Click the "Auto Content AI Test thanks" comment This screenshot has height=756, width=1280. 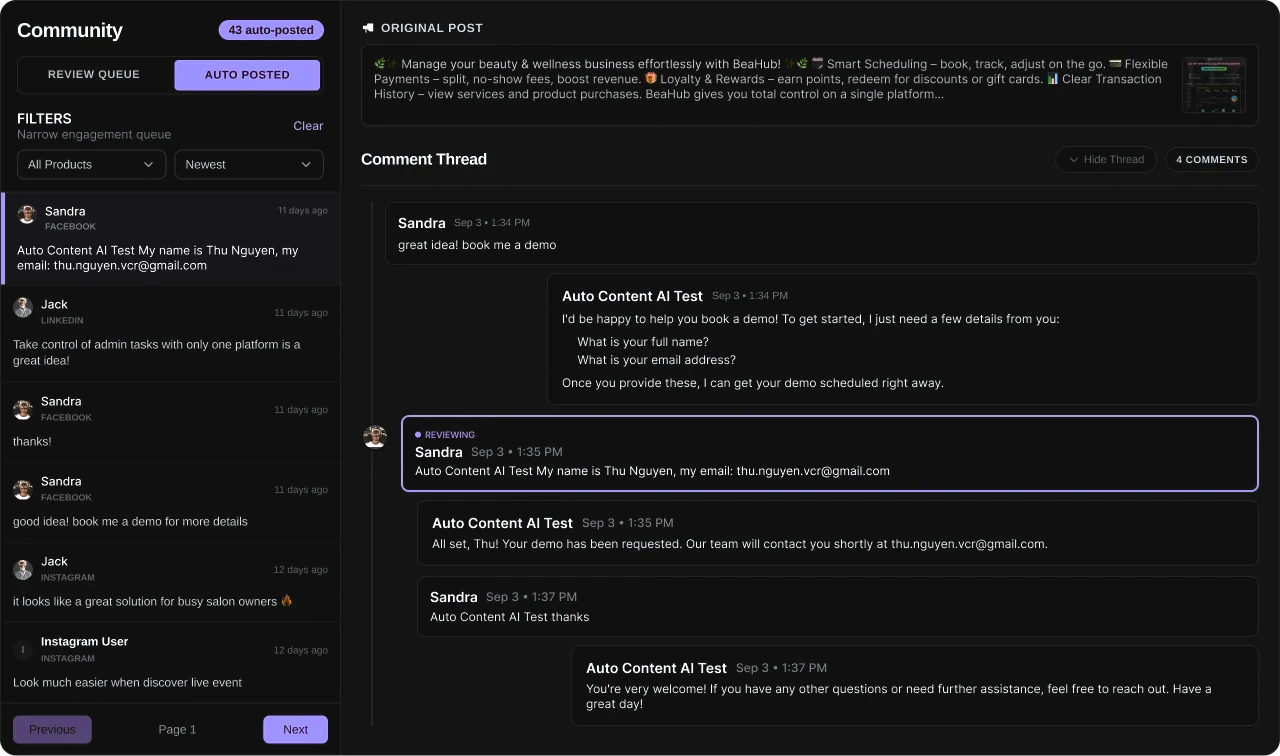[837, 606]
